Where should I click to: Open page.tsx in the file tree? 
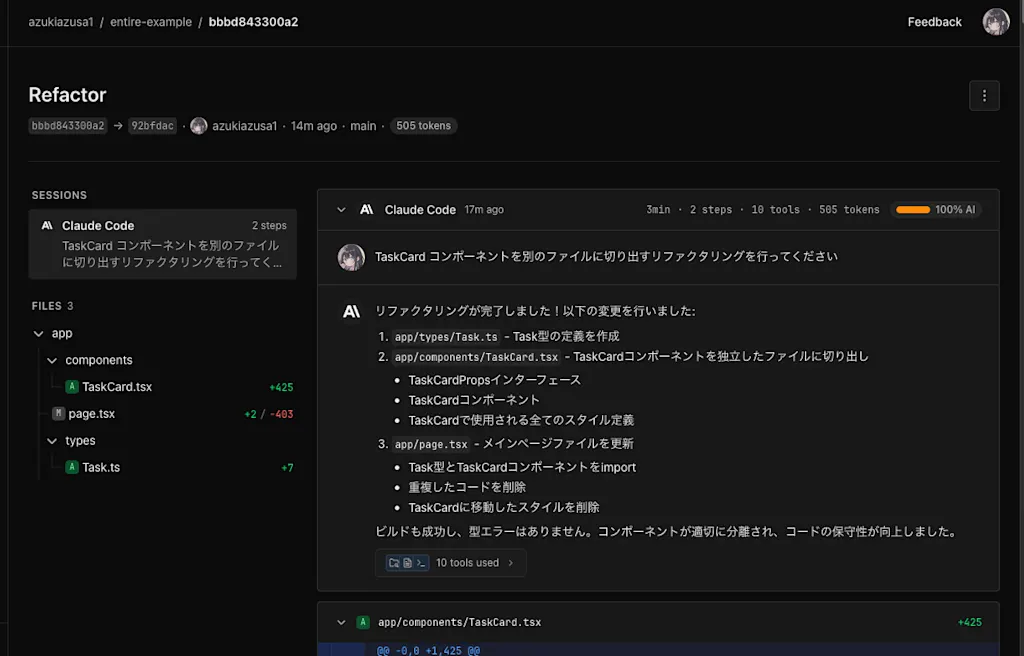(91, 414)
